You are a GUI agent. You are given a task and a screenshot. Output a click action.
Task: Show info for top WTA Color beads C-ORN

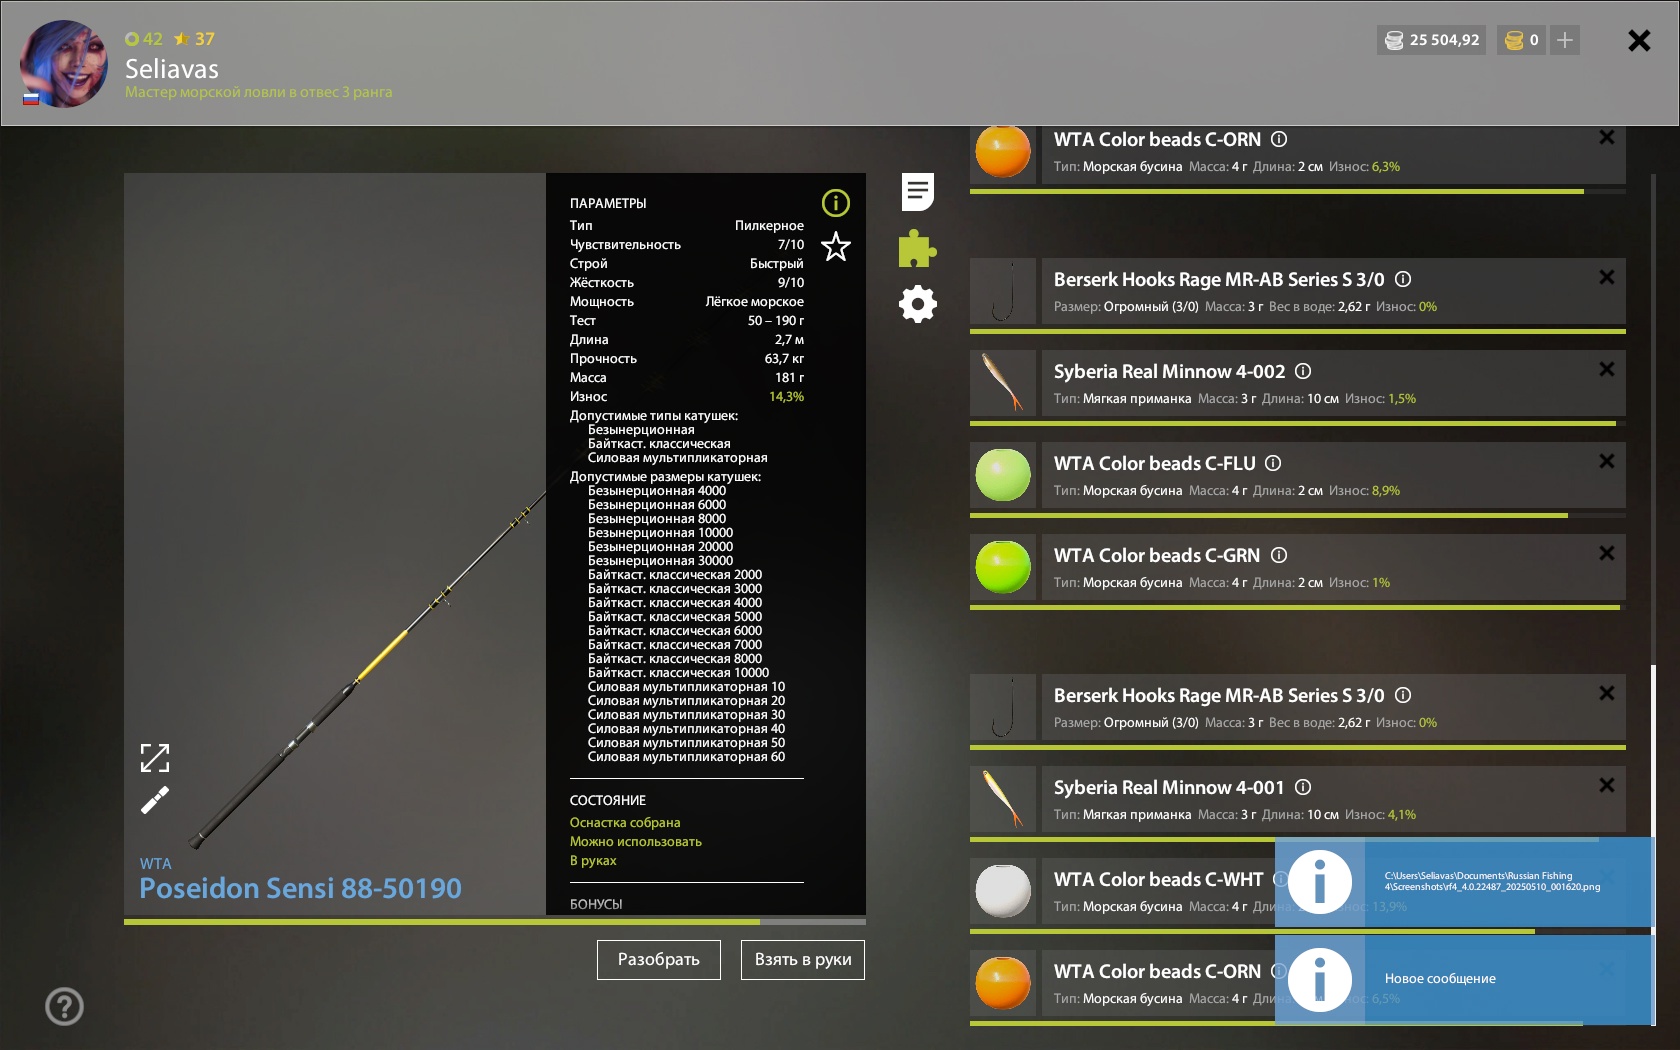tap(1279, 139)
